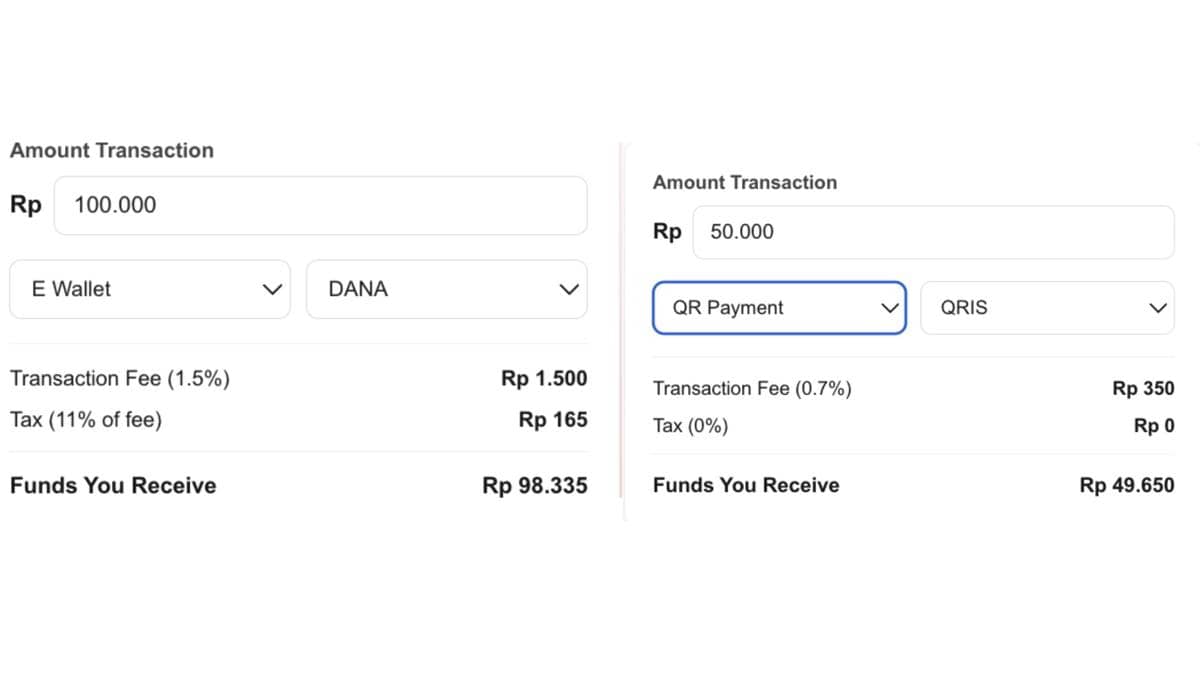Click the 50.000 amount input field
This screenshot has width=1200, height=675.
point(932,232)
